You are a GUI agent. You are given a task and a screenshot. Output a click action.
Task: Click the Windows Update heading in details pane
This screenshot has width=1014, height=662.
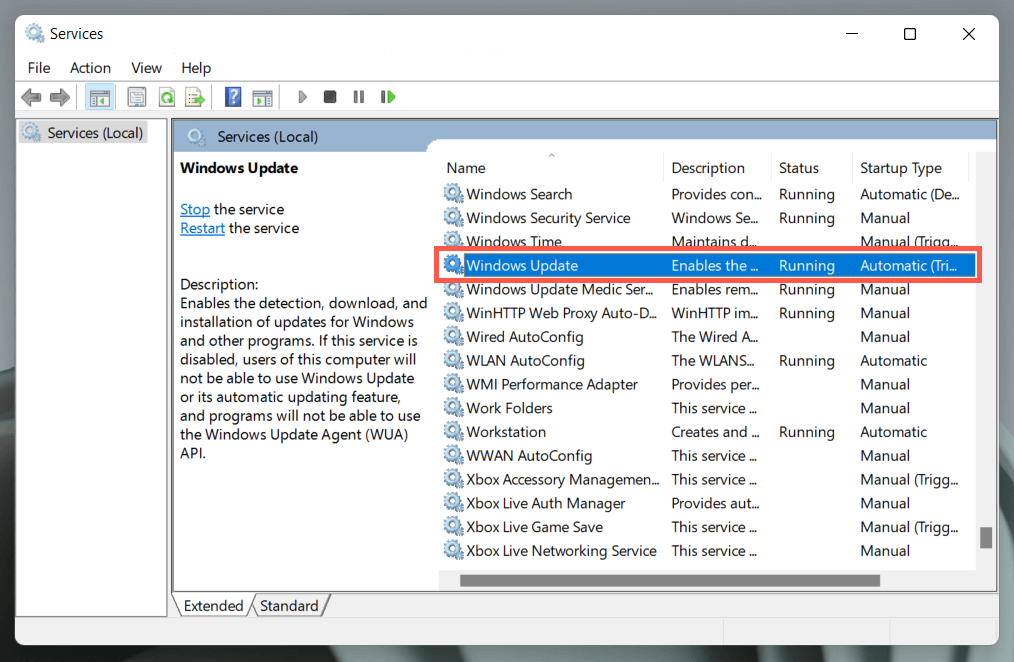pyautogui.click(x=239, y=168)
